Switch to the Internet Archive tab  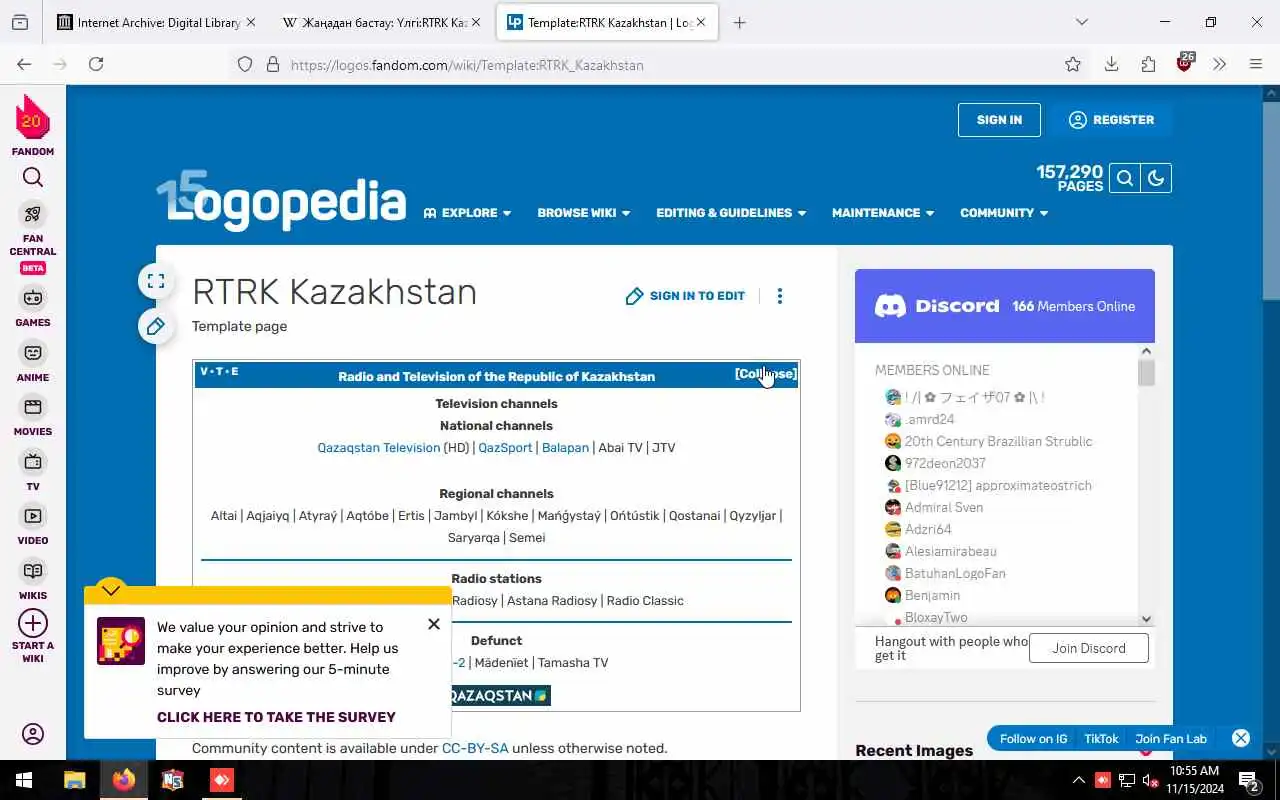point(157,22)
